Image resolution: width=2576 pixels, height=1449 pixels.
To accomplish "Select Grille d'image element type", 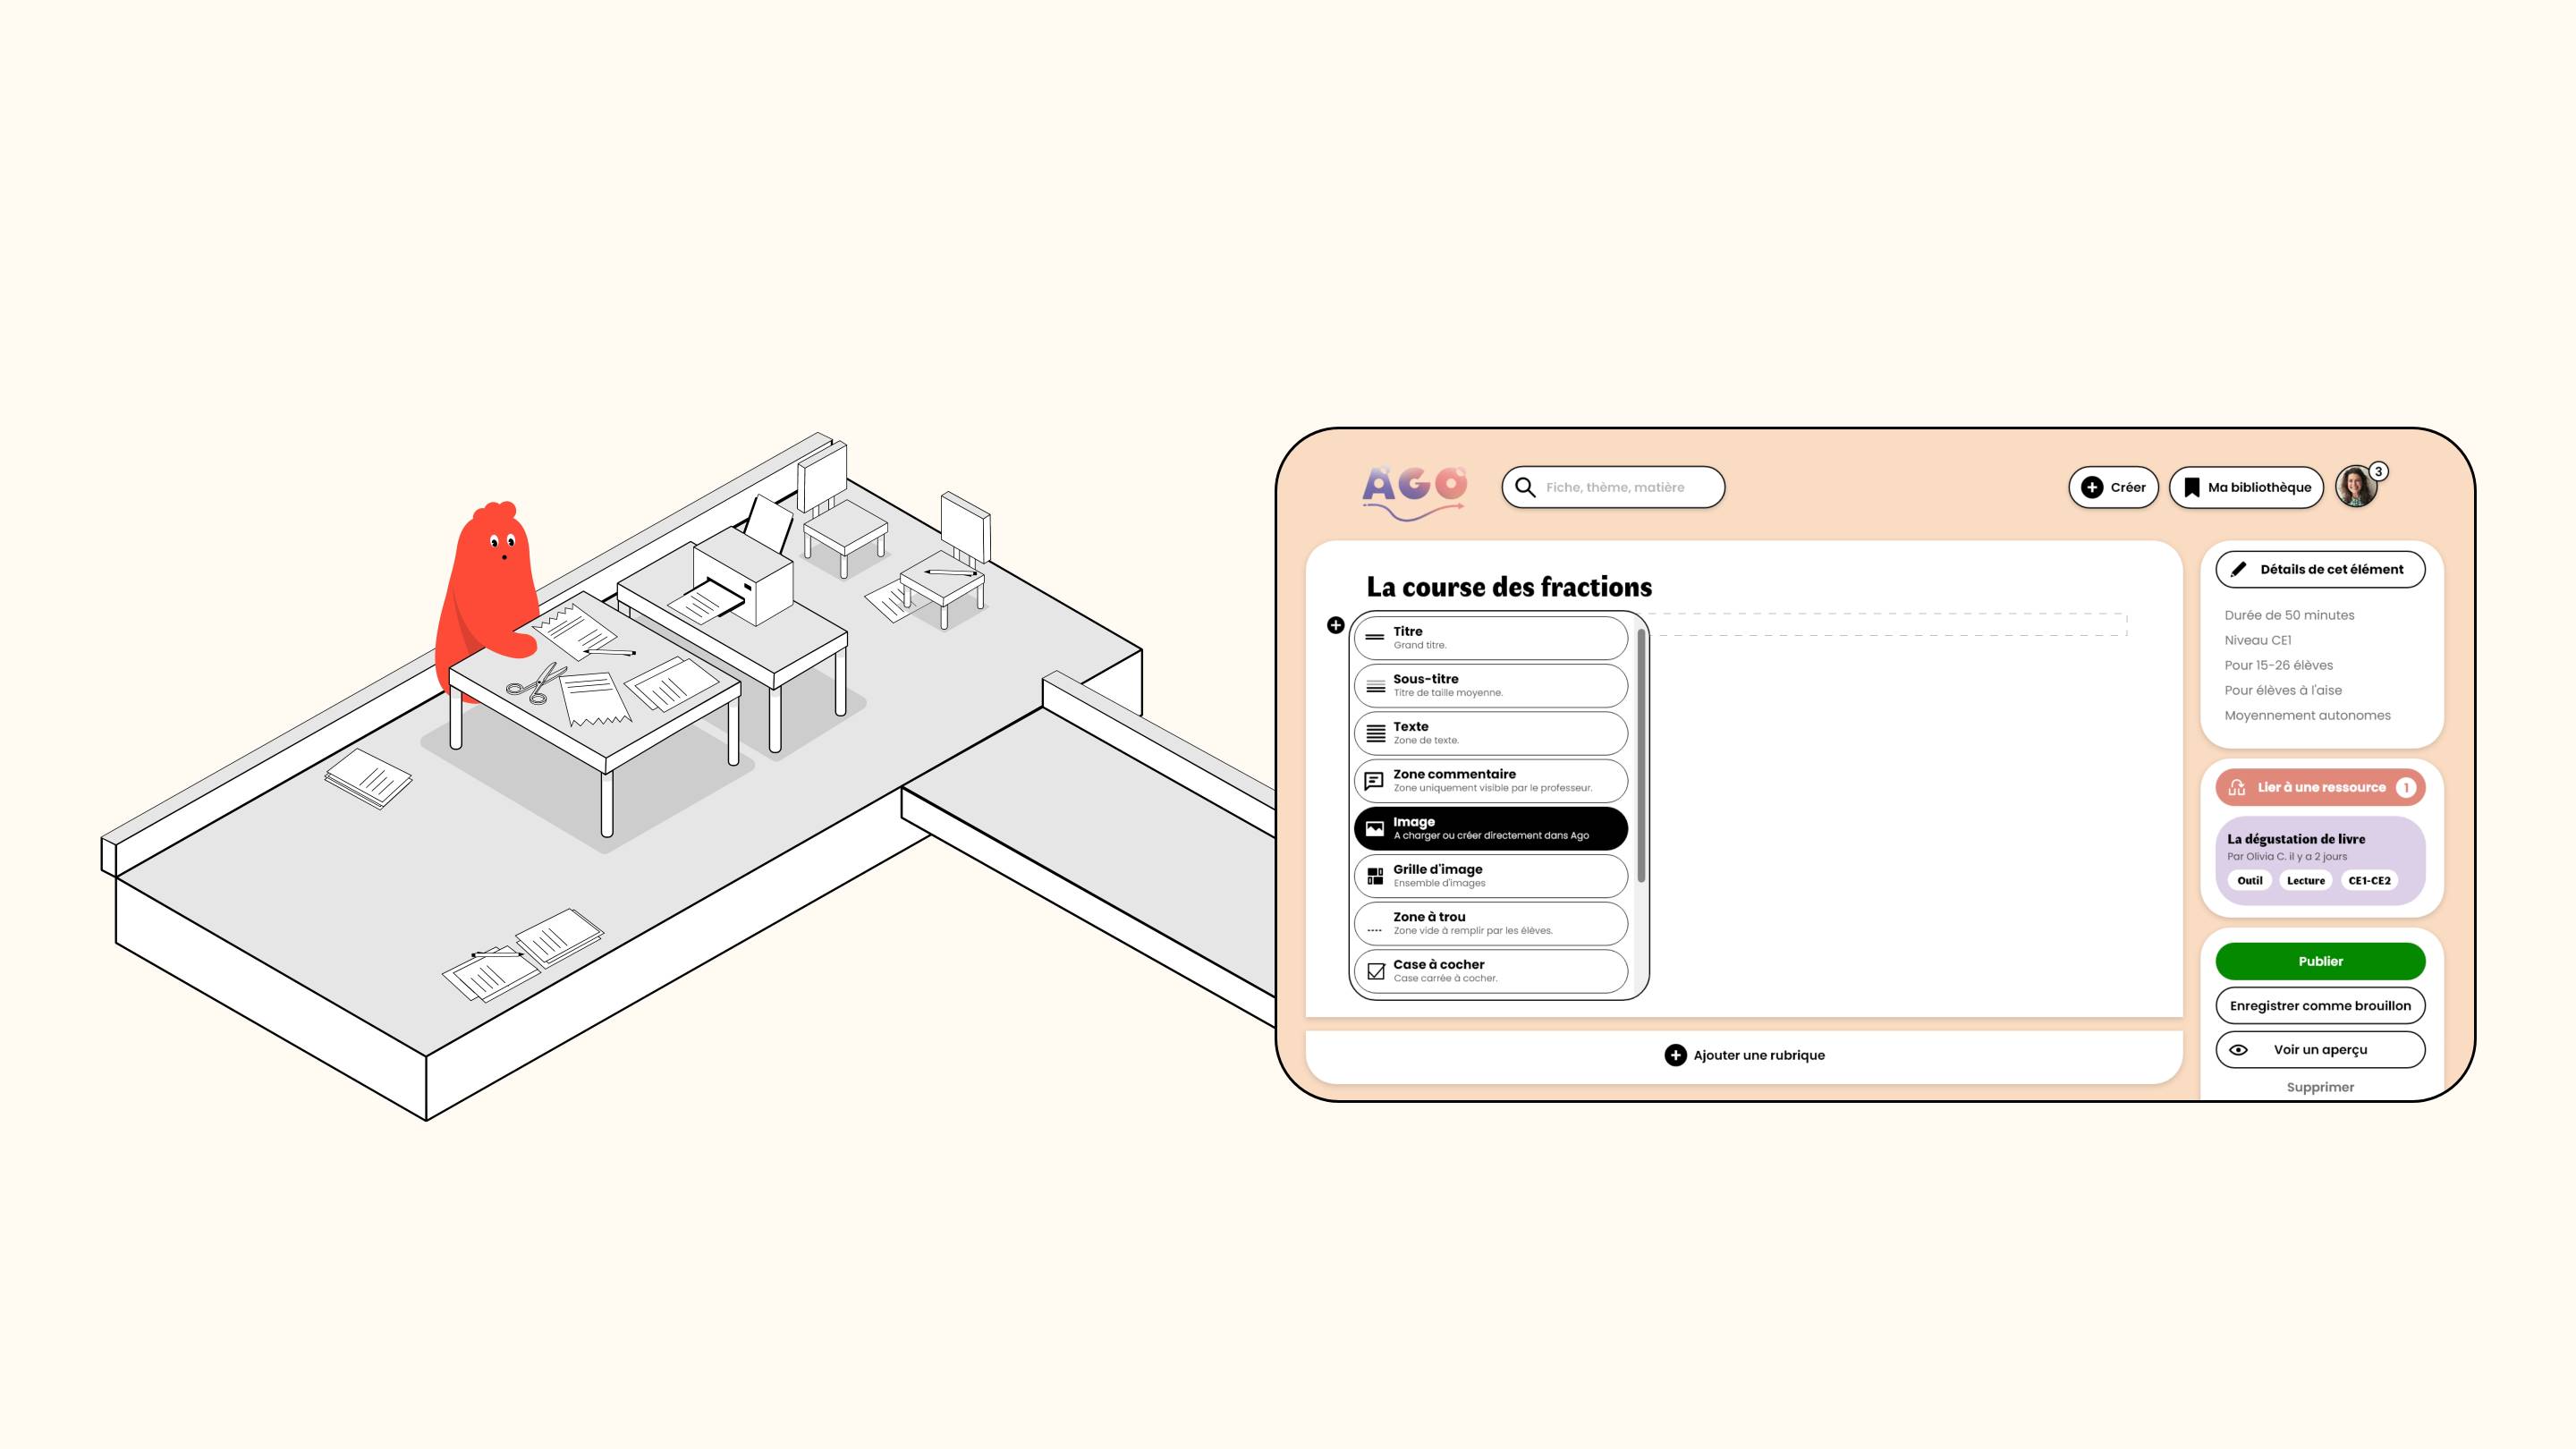I will tap(1490, 876).
